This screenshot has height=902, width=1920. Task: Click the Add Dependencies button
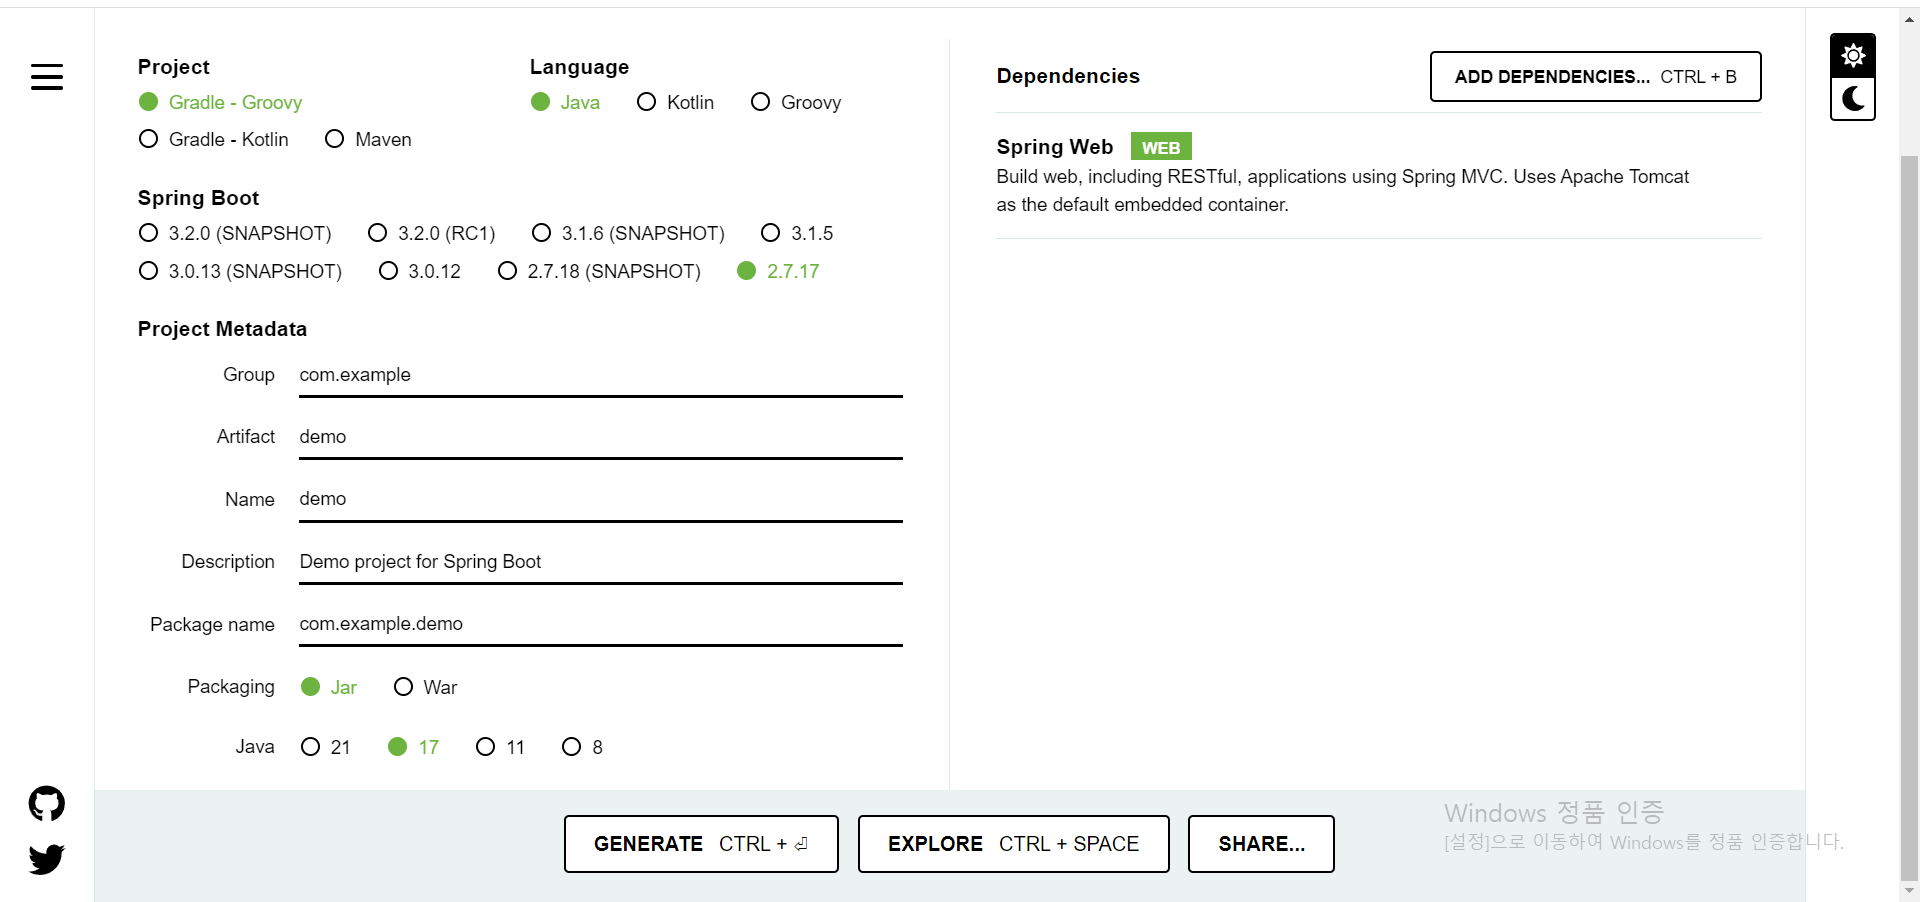[x=1595, y=77]
